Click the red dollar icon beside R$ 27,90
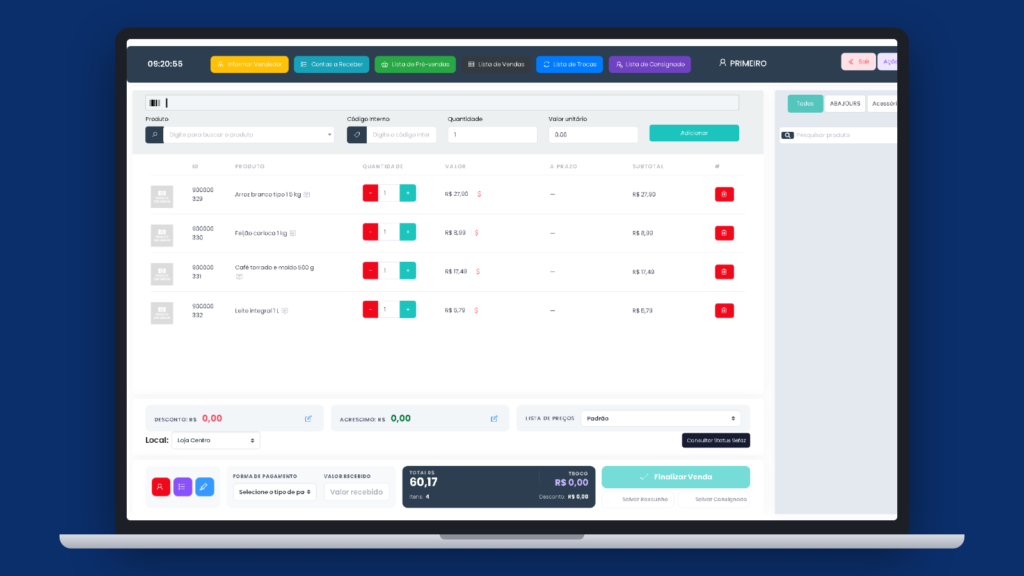 coord(479,194)
